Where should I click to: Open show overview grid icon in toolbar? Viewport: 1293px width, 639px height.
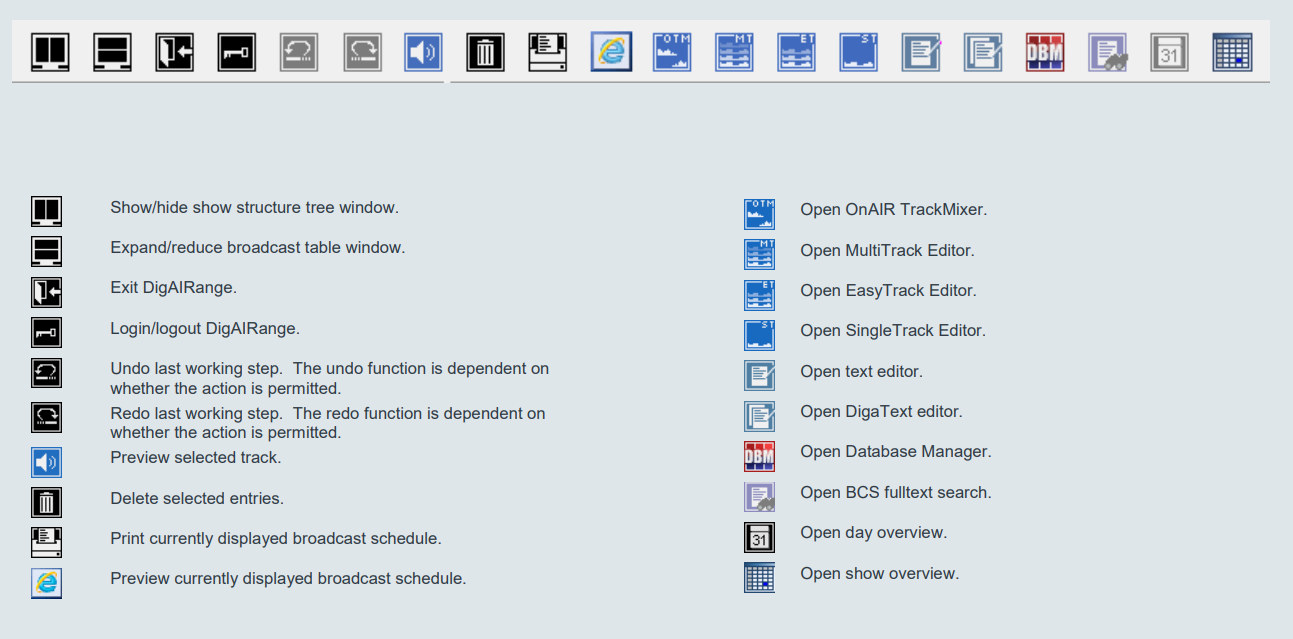click(1232, 52)
